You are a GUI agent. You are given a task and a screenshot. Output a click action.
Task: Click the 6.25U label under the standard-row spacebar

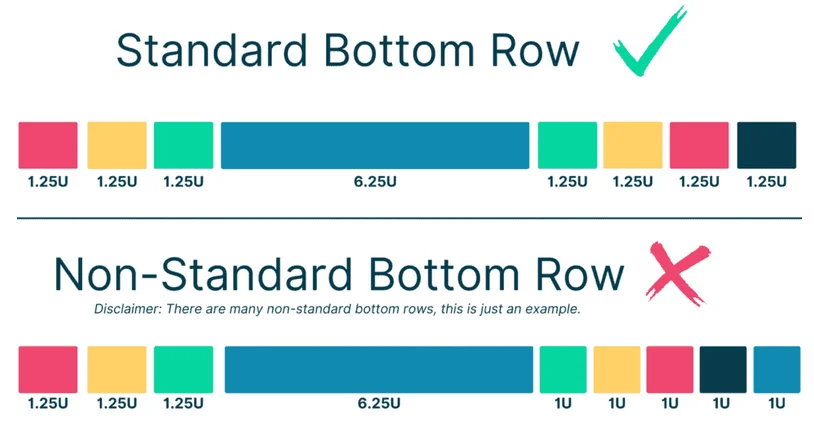375,182
